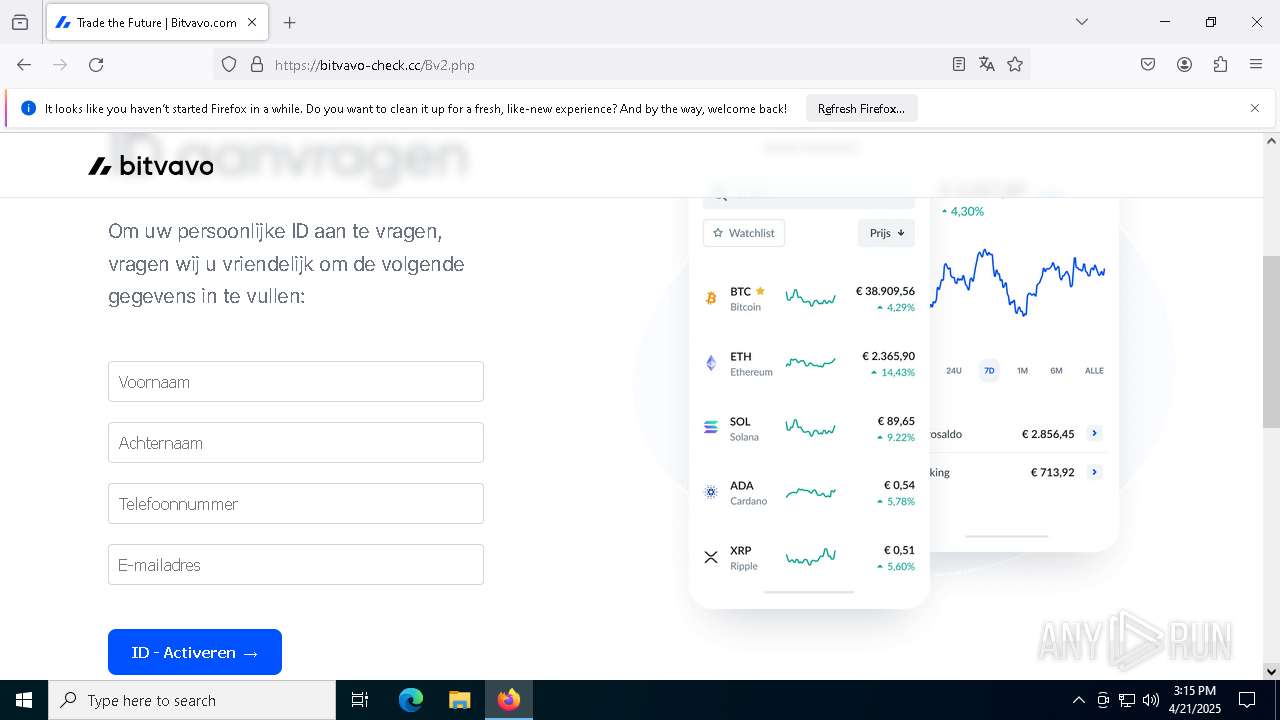
Task: Click the ID - Activeren button
Action: coord(195,652)
